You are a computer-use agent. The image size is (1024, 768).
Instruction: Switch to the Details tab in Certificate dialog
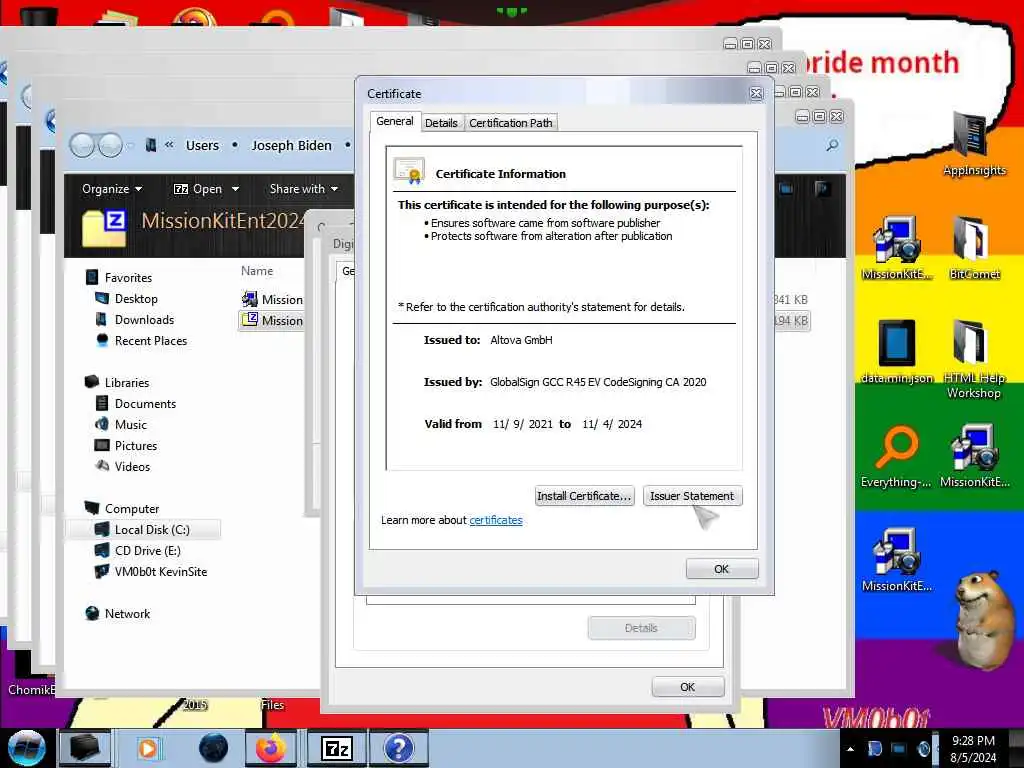pyautogui.click(x=441, y=123)
